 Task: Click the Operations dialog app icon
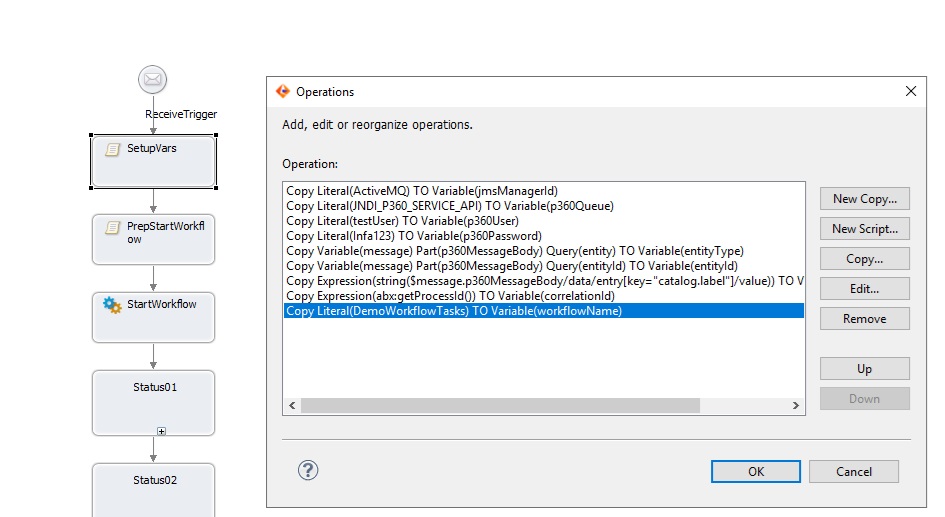pos(283,91)
